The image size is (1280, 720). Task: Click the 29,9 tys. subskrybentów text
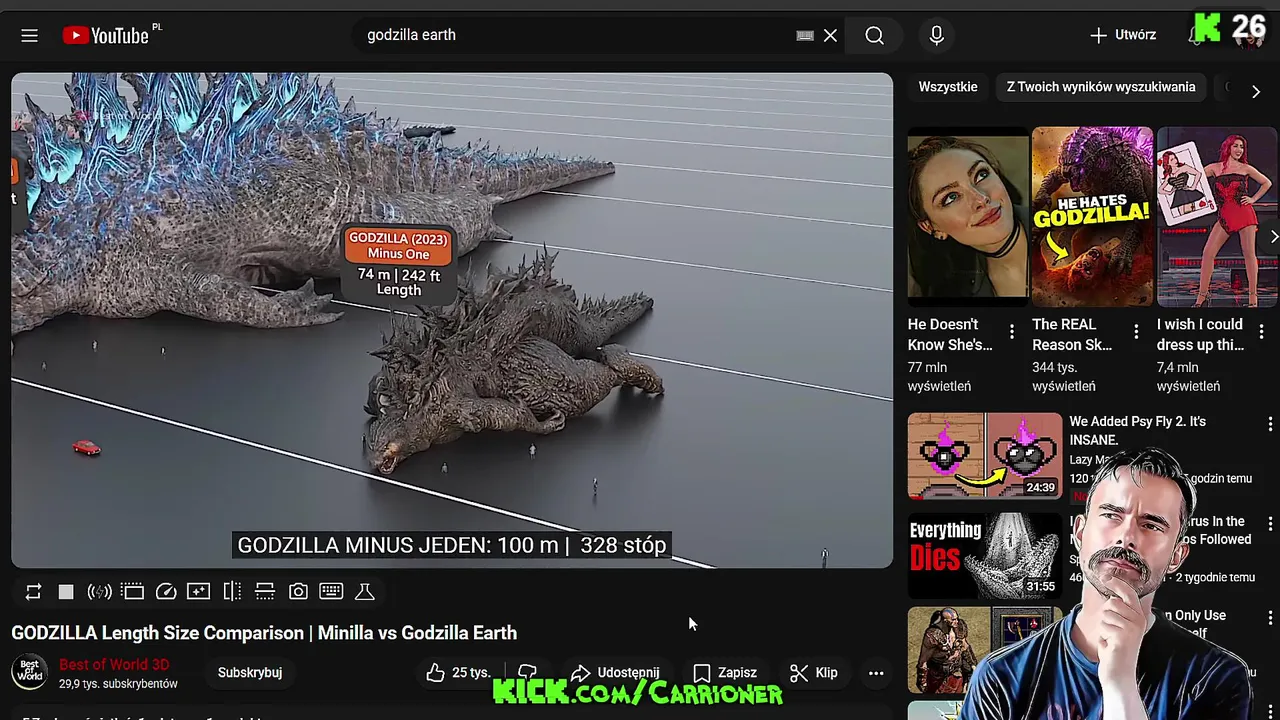(x=118, y=684)
